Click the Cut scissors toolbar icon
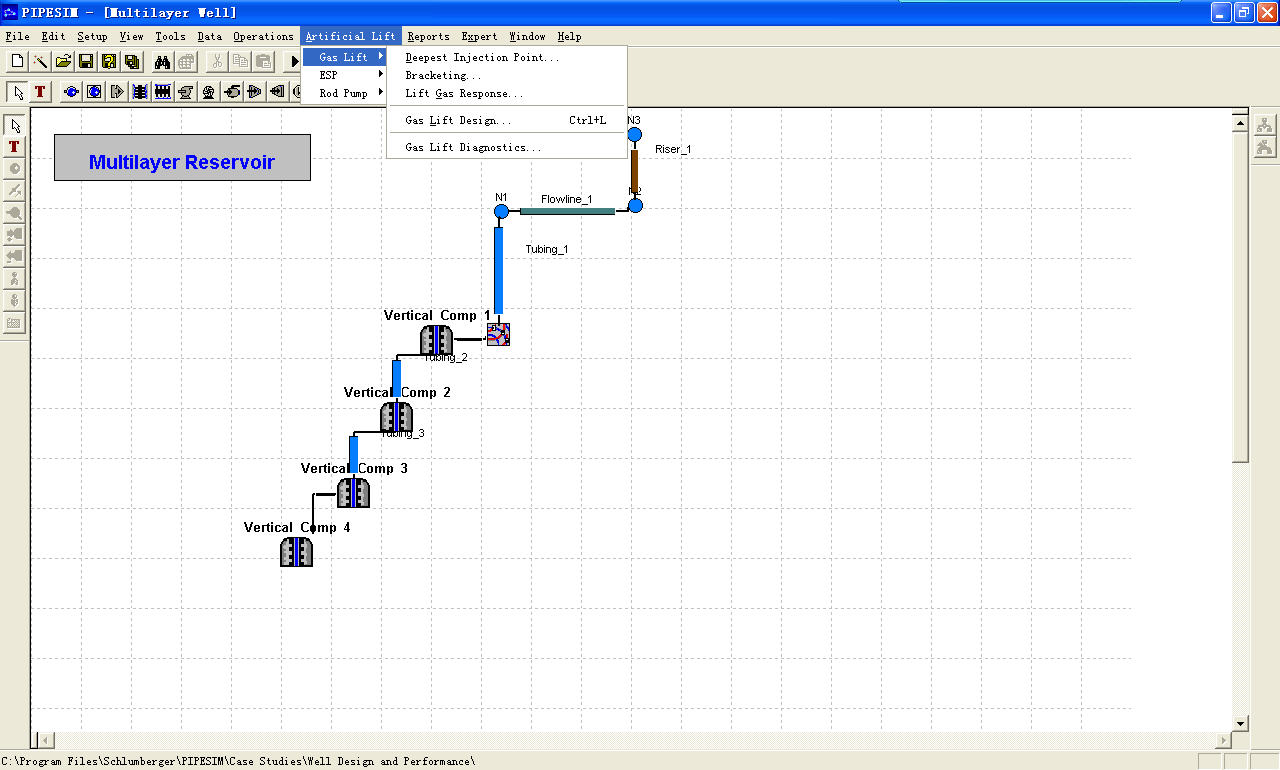Screen dimensions: 1280x770 coord(217,61)
